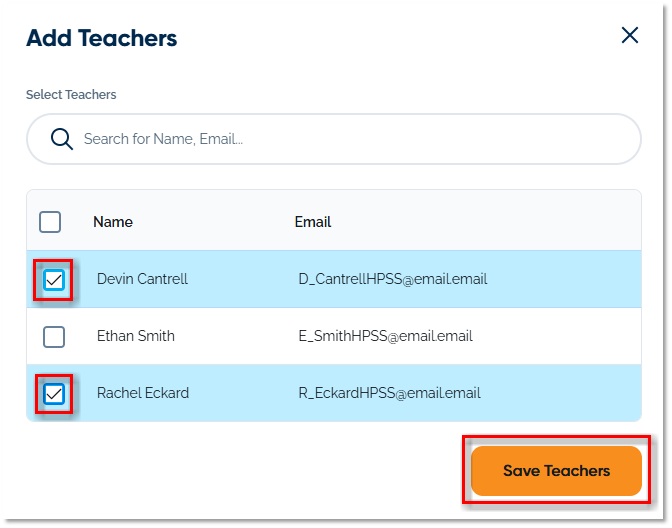
Task: Click the Select Teachers label
Action: tap(71, 95)
